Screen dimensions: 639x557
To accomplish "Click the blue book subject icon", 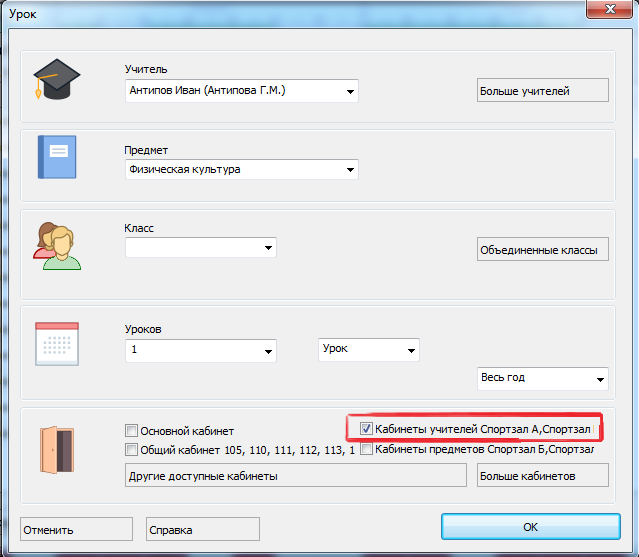I will [x=56, y=156].
